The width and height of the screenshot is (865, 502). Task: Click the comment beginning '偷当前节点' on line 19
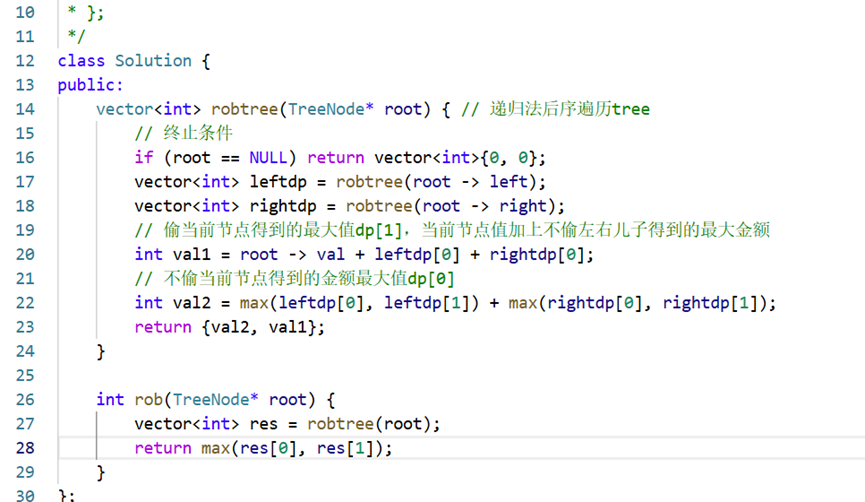pos(452,230)
